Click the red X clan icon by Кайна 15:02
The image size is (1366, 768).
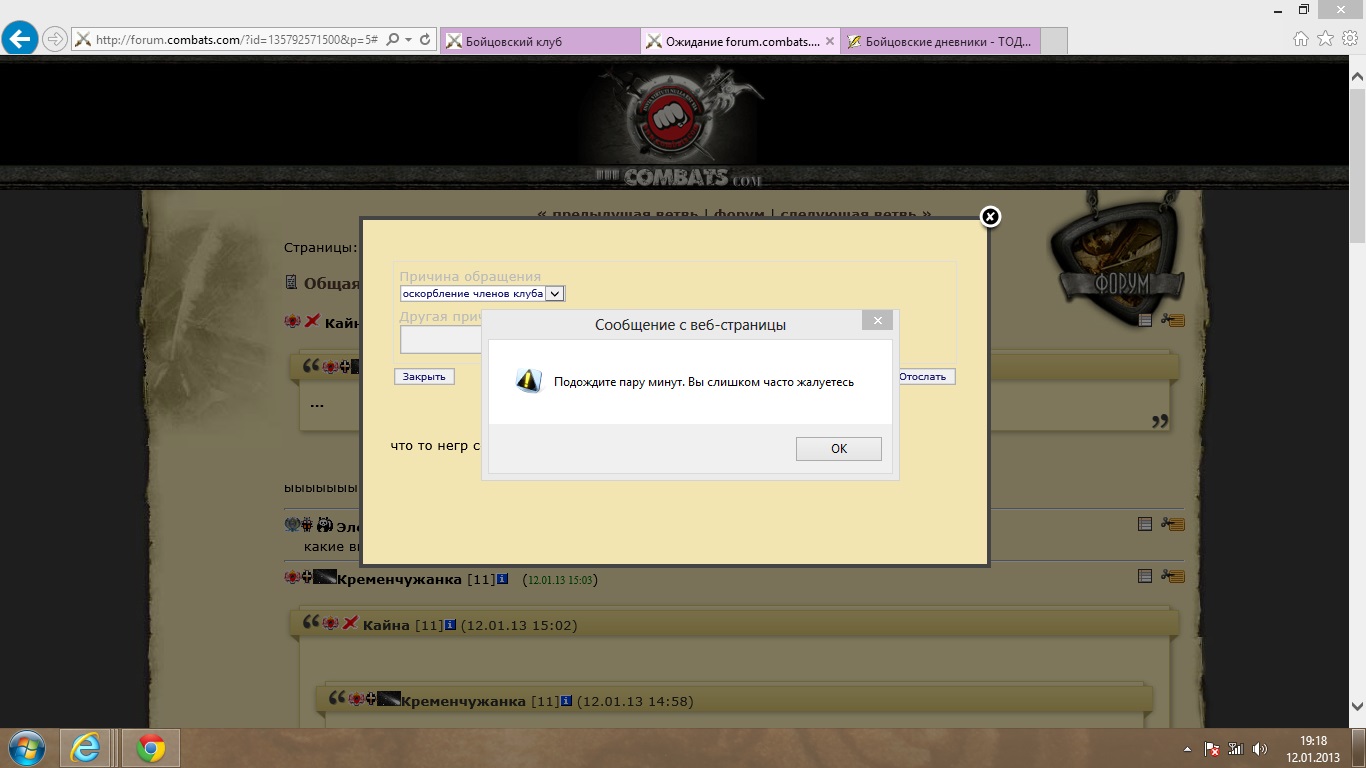(350, 623)
